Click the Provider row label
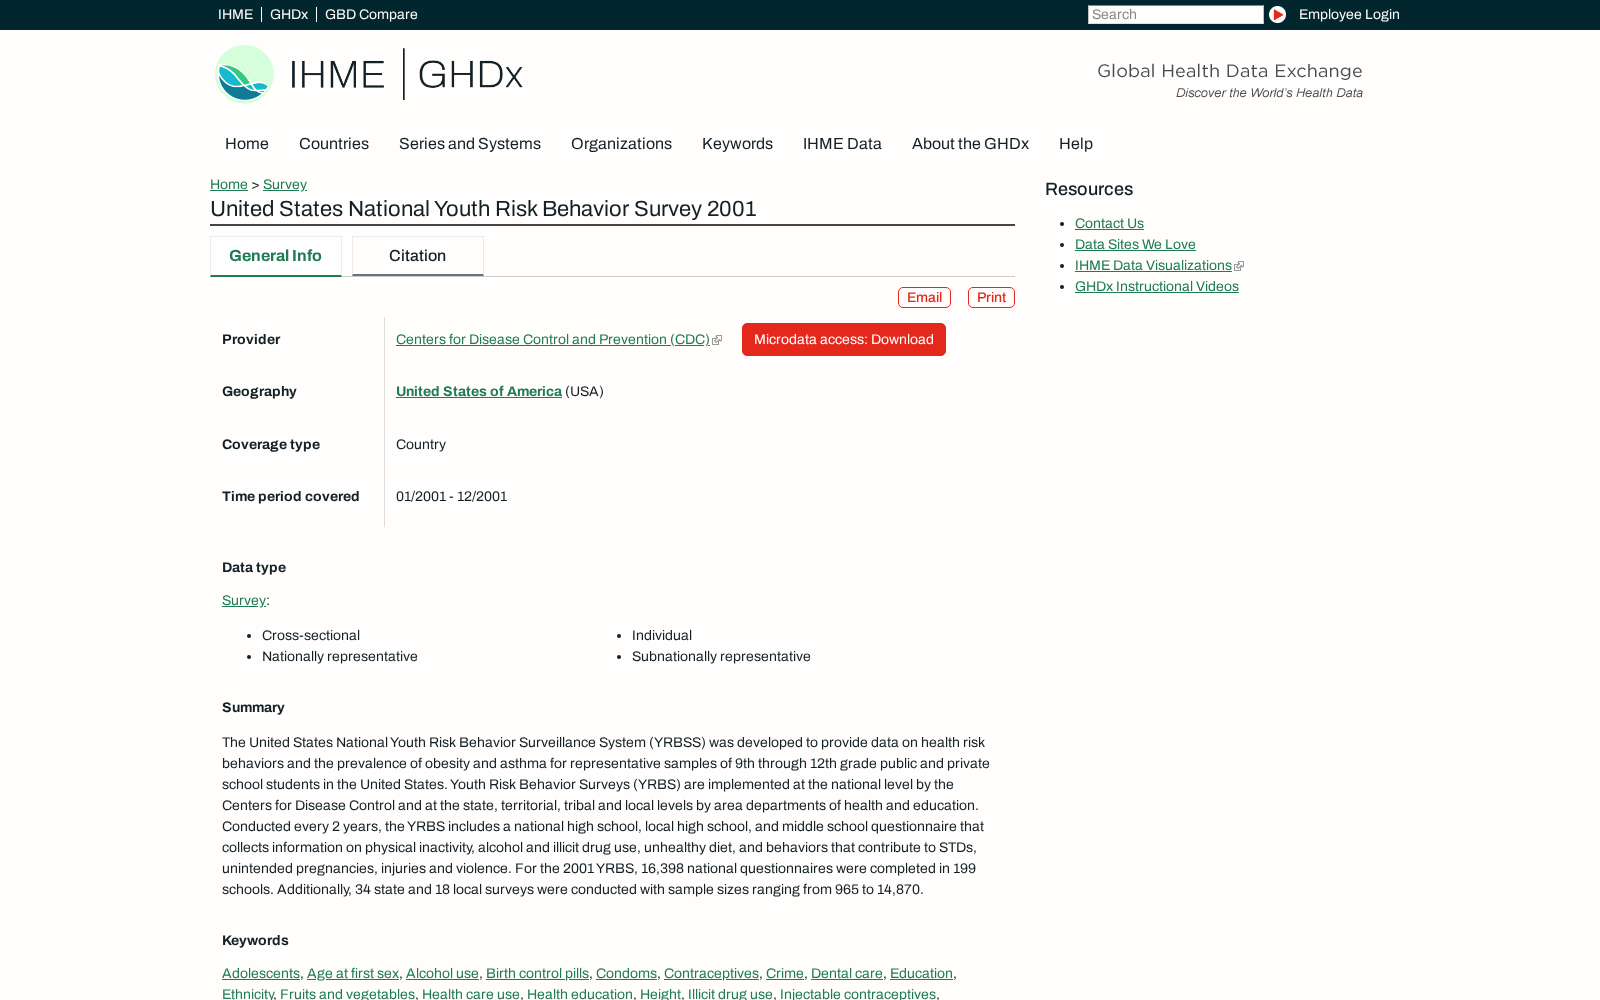 tap(251, 340)
